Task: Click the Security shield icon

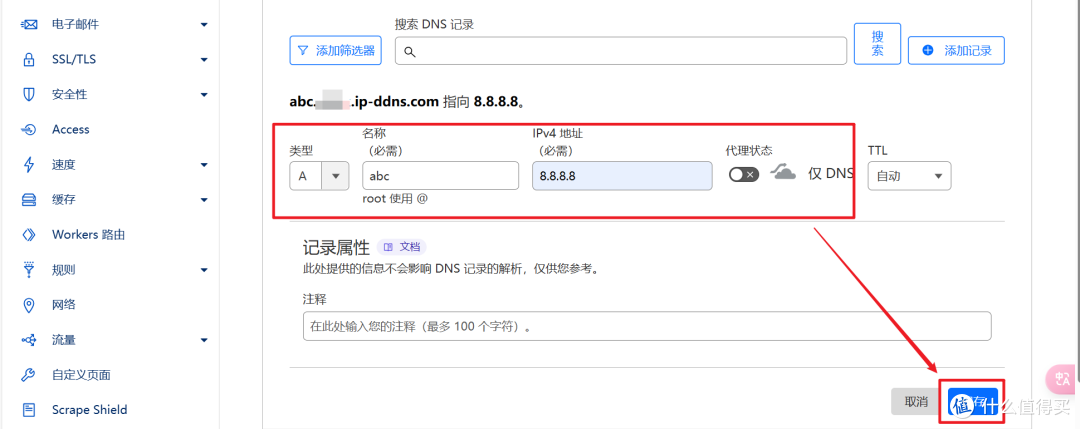Action: click(28, 94)
